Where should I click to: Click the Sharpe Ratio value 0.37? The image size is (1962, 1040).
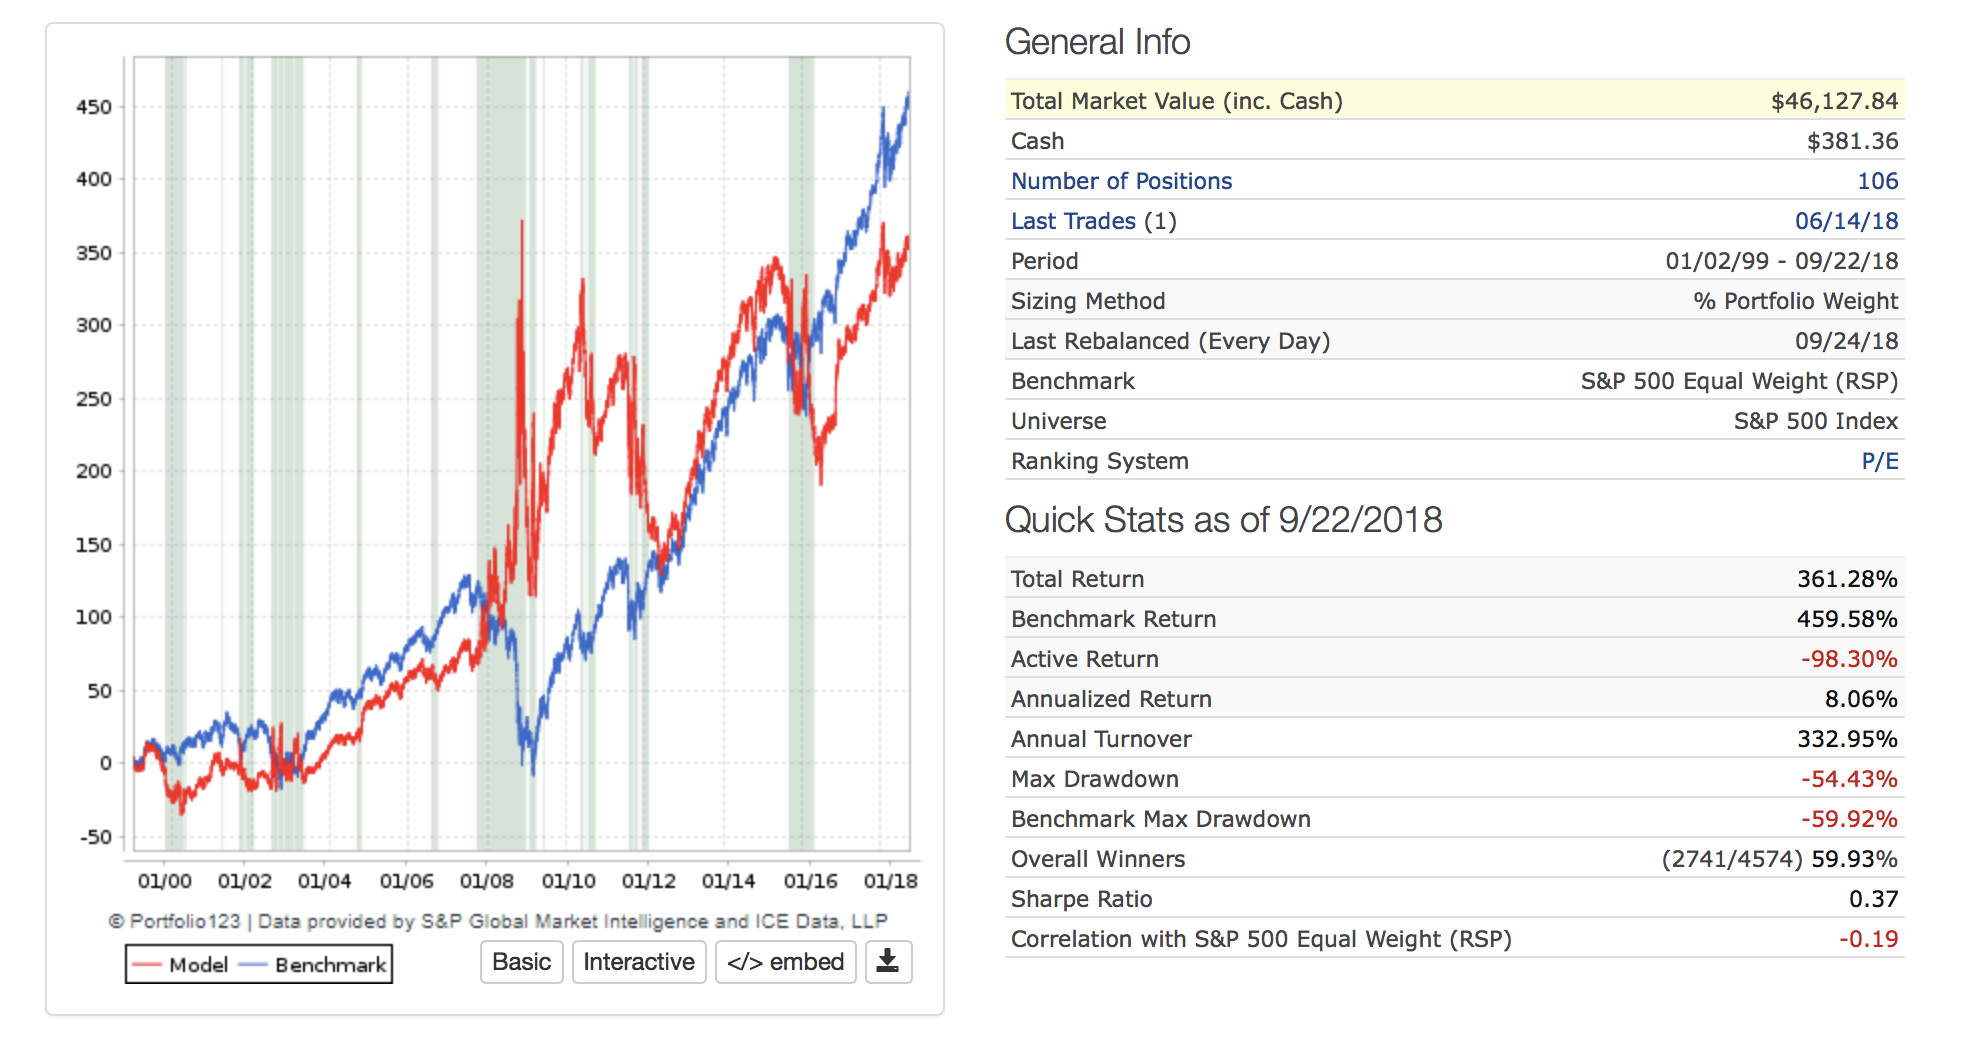click(x=1873, y=899)
